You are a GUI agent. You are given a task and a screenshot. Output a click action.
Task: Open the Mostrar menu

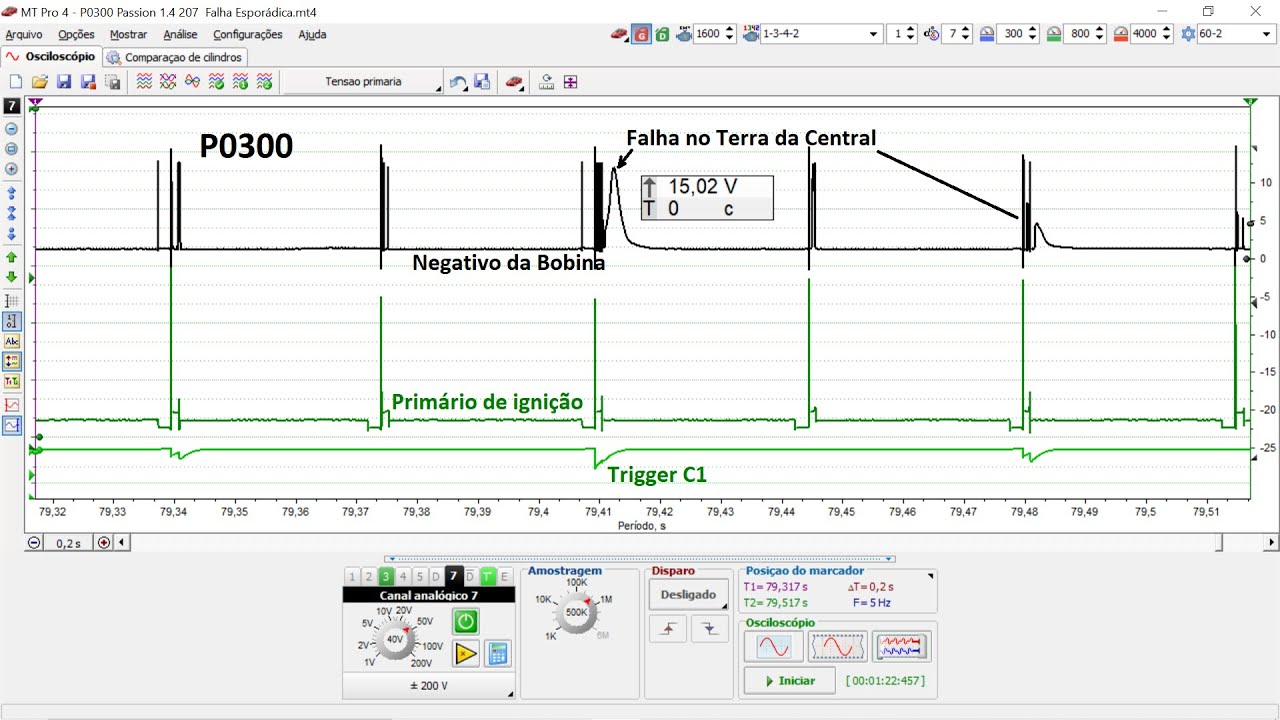129,34
